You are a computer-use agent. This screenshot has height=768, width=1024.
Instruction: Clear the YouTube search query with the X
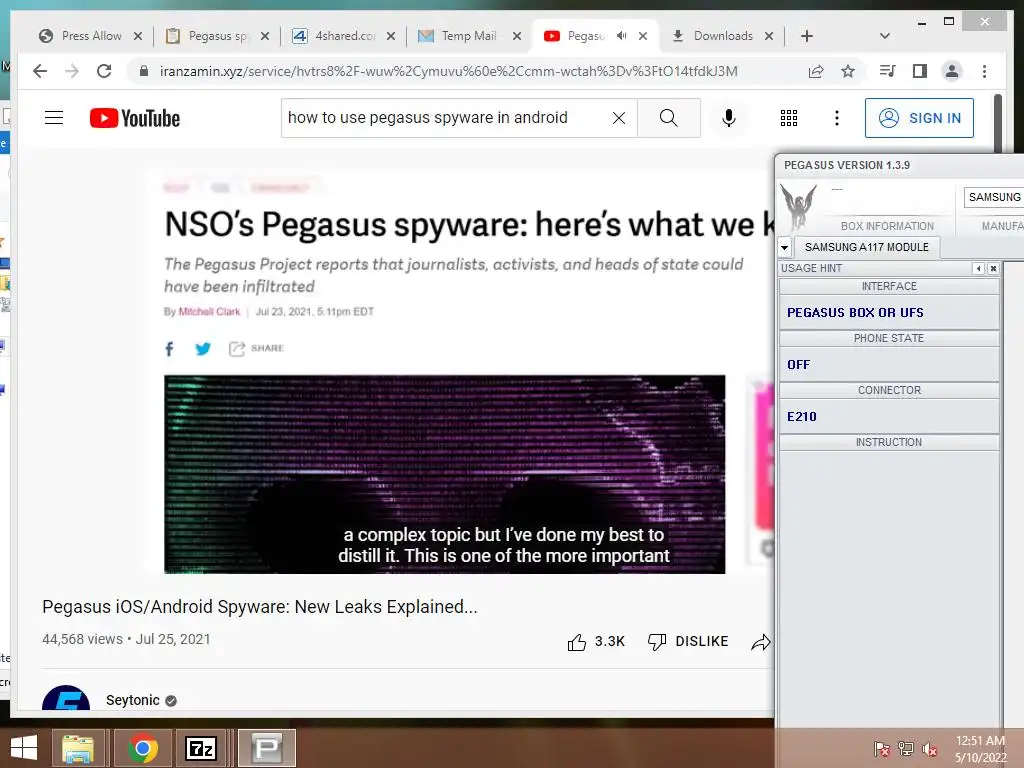click(618, 118)
